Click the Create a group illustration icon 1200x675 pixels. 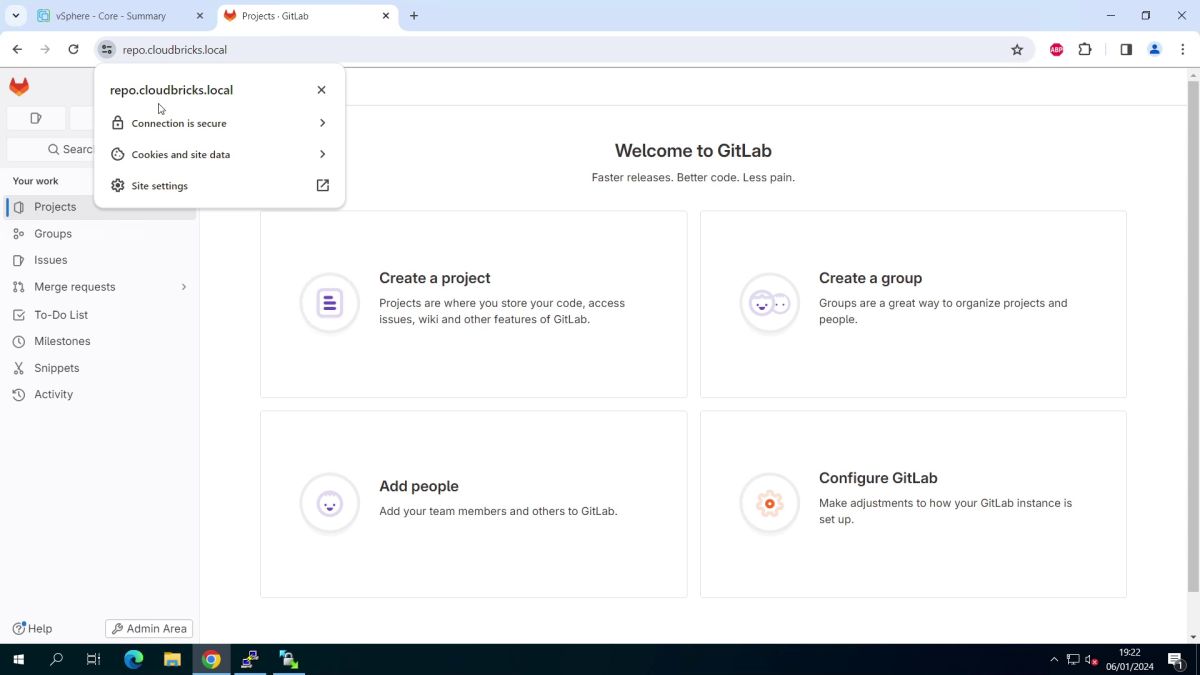click(x=769, y=303)
